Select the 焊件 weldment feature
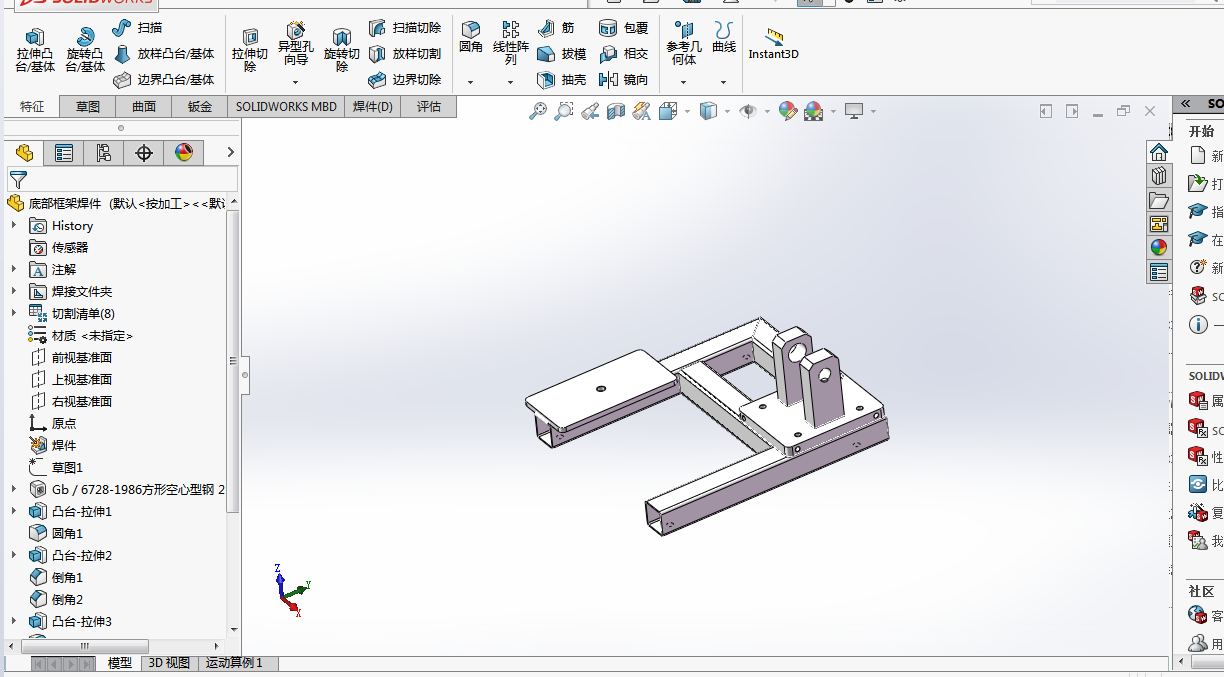Screen dimensions: 1224x677 click(53, 446)
